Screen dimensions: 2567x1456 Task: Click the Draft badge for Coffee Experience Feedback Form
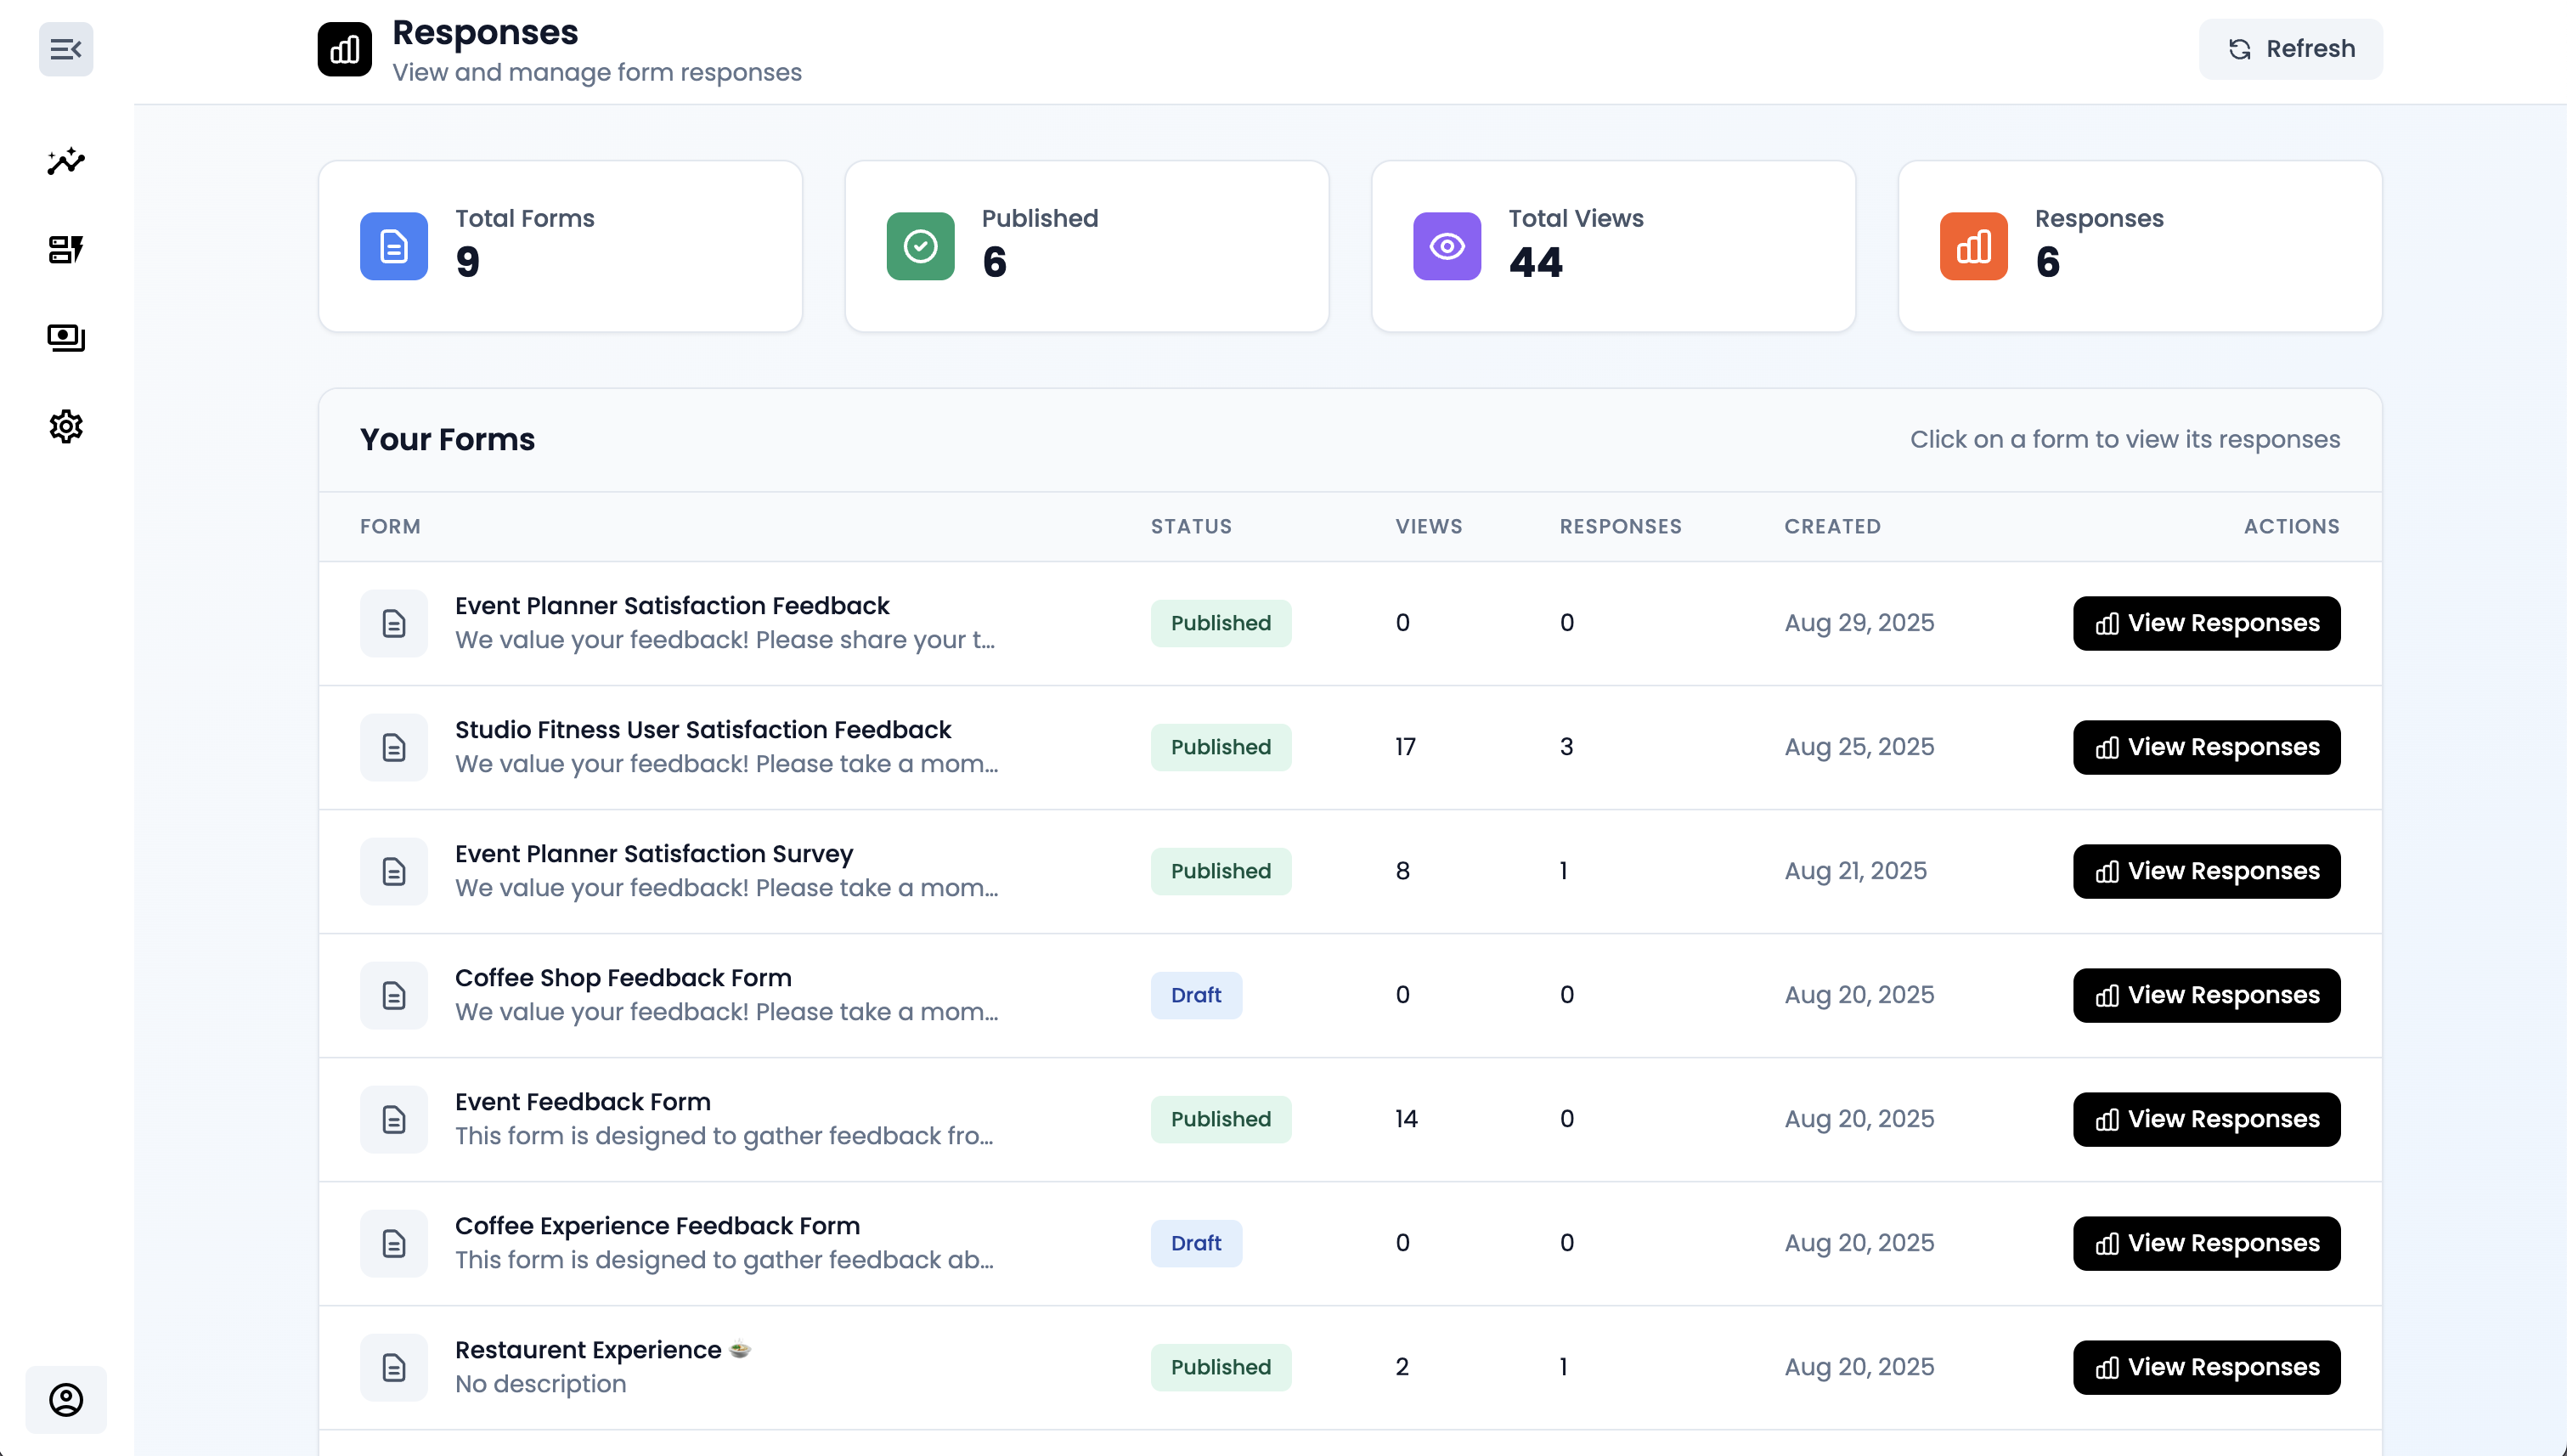(x=1196, y=1243)
